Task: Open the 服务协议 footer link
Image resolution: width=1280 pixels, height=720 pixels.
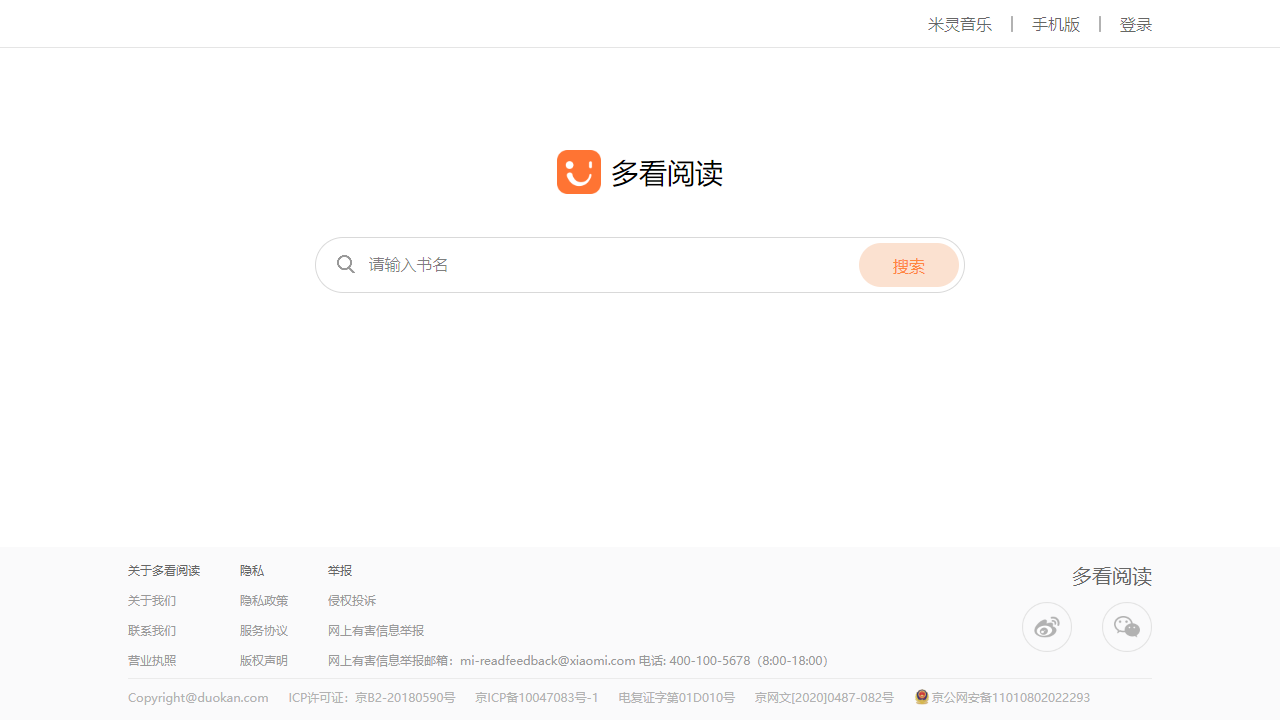Action: coord(264,631)
